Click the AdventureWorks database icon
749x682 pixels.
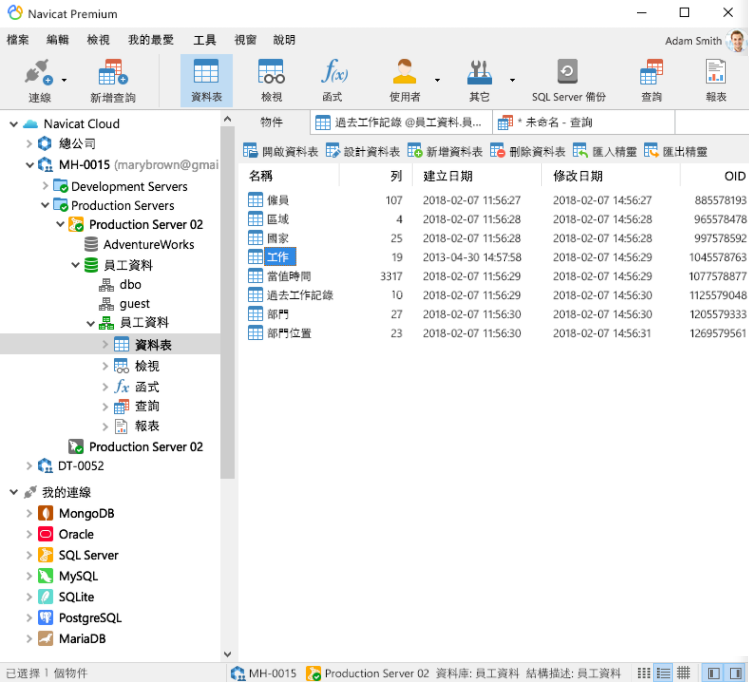[x=91, y=245]
